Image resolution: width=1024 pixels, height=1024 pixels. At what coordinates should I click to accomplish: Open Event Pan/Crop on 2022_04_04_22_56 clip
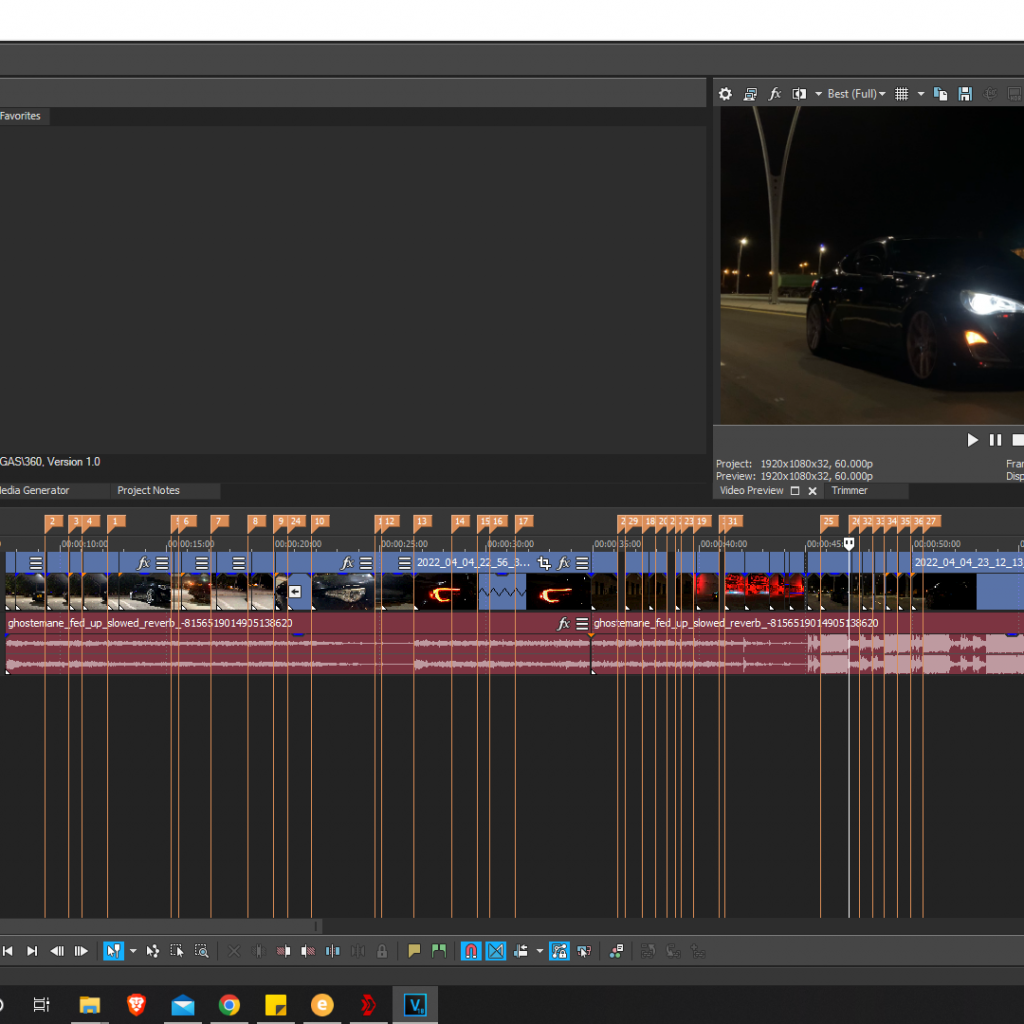(x=544, y=562)
